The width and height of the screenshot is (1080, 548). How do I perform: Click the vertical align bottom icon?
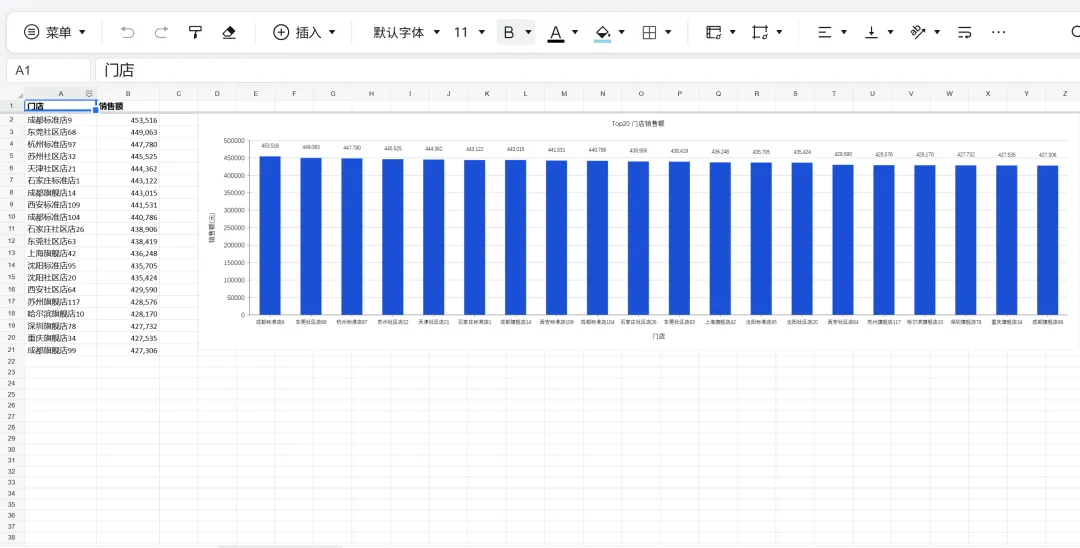pos(871,32)
